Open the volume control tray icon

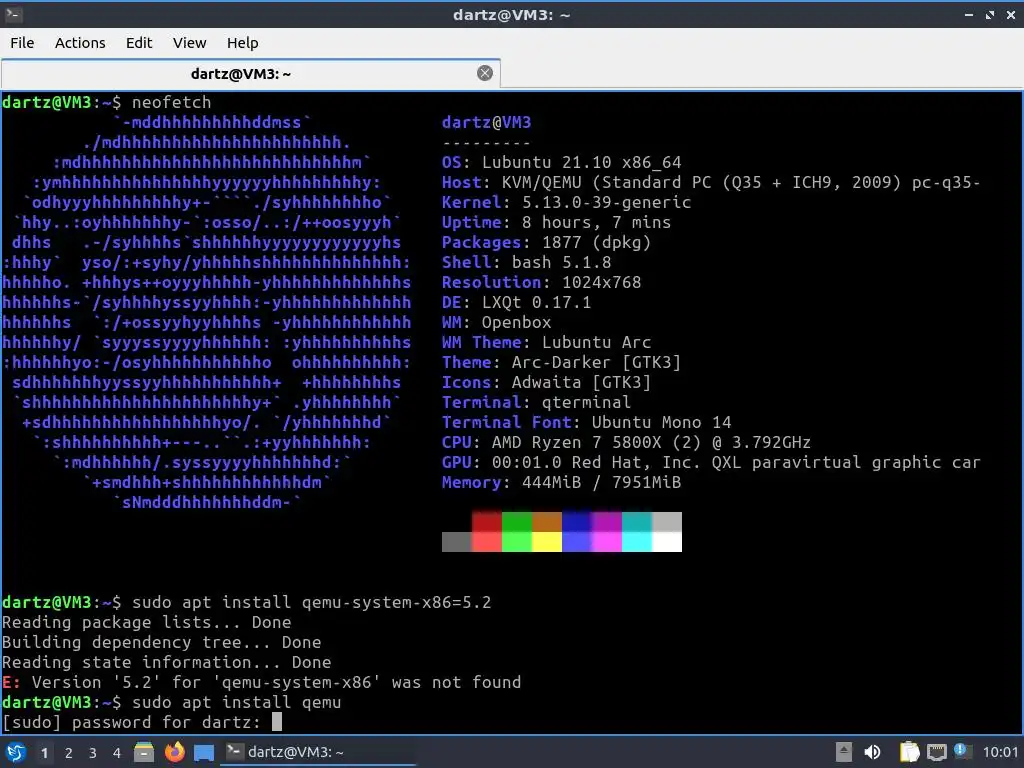tap(872, 752)
